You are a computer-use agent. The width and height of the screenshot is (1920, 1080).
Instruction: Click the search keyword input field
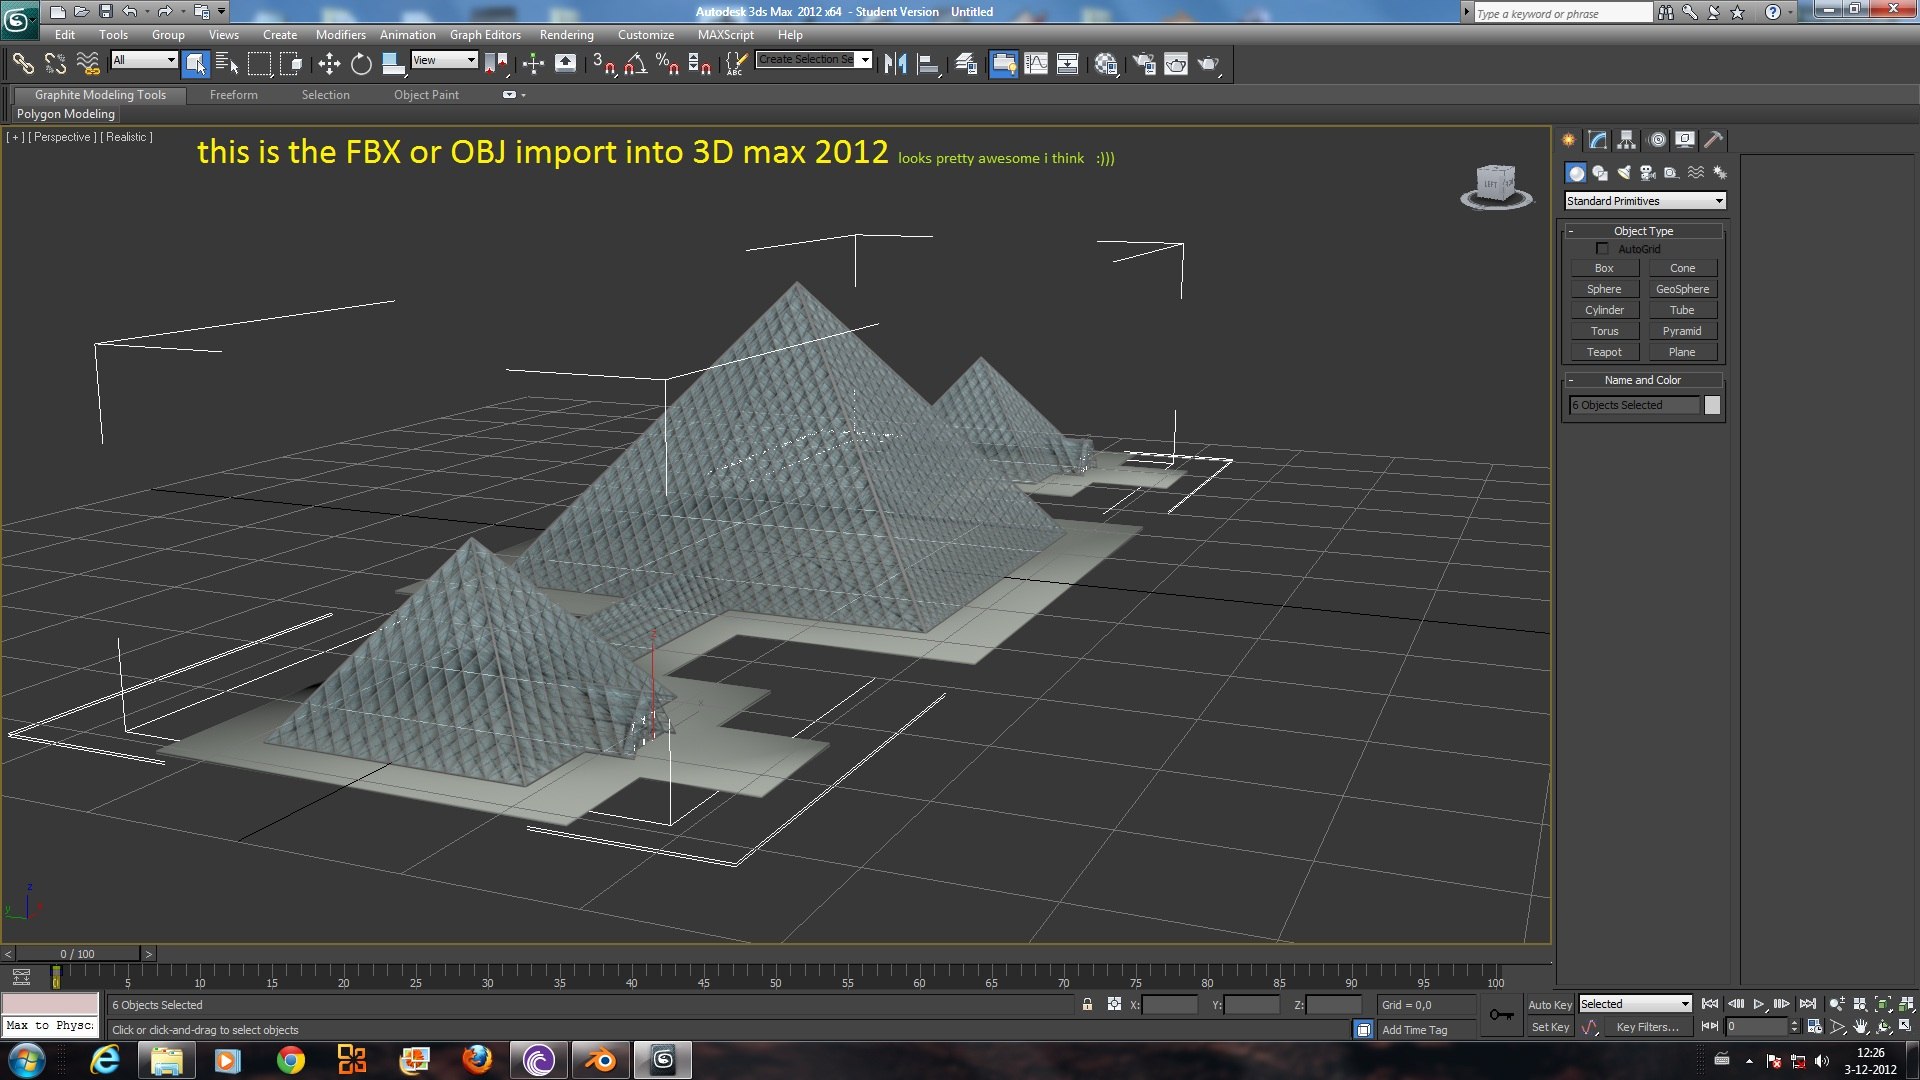[1563, 13]
